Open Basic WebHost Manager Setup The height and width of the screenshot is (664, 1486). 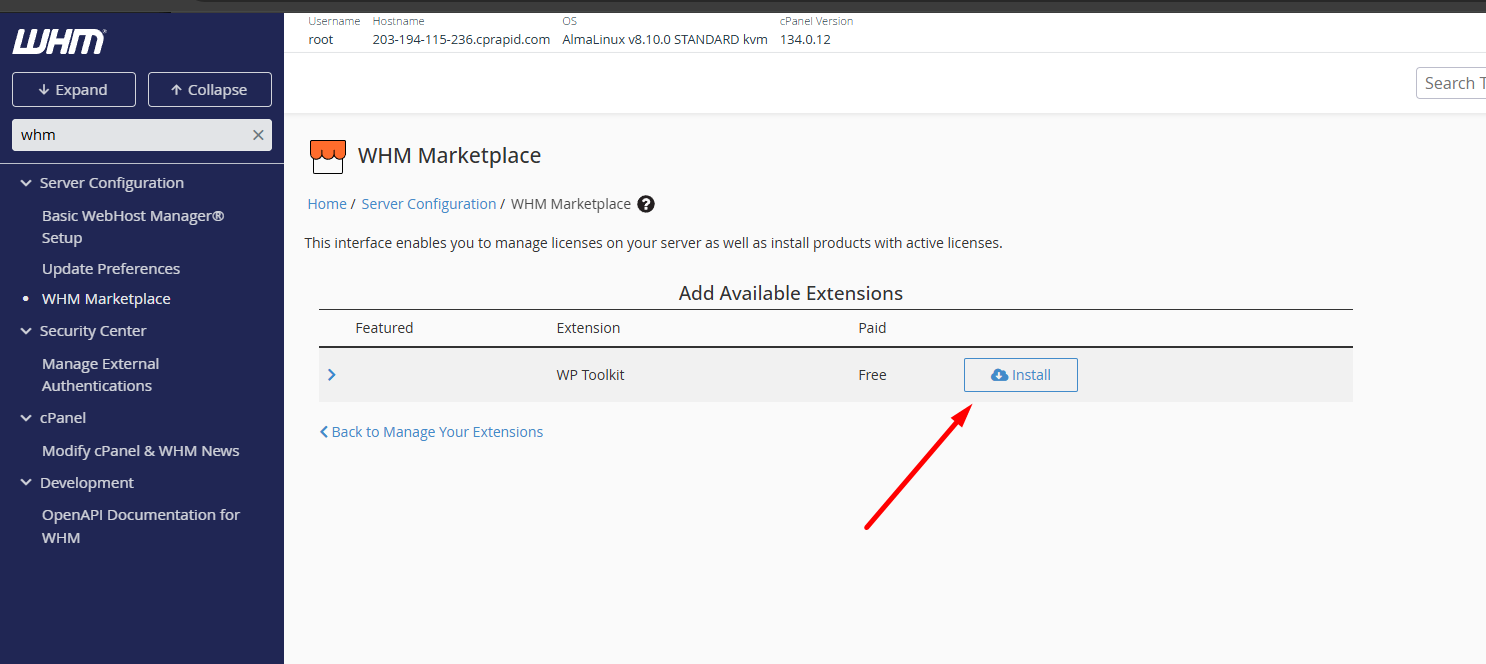(132, 227)
